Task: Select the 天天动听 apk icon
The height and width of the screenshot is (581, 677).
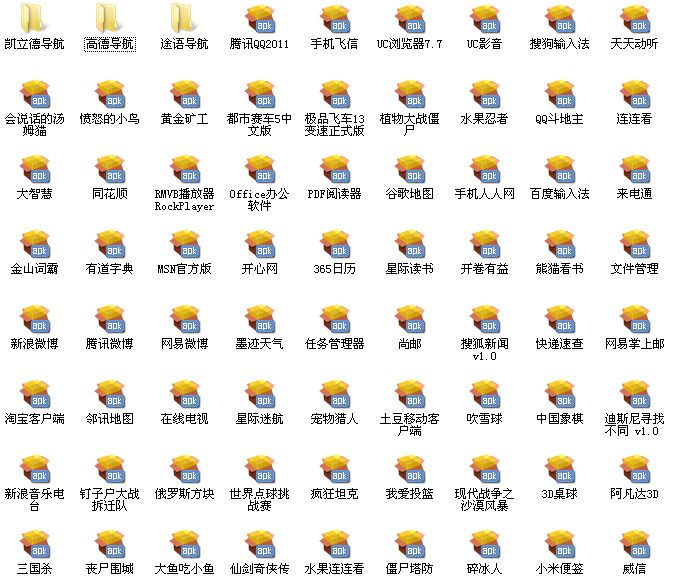Action: pos(635,19)
